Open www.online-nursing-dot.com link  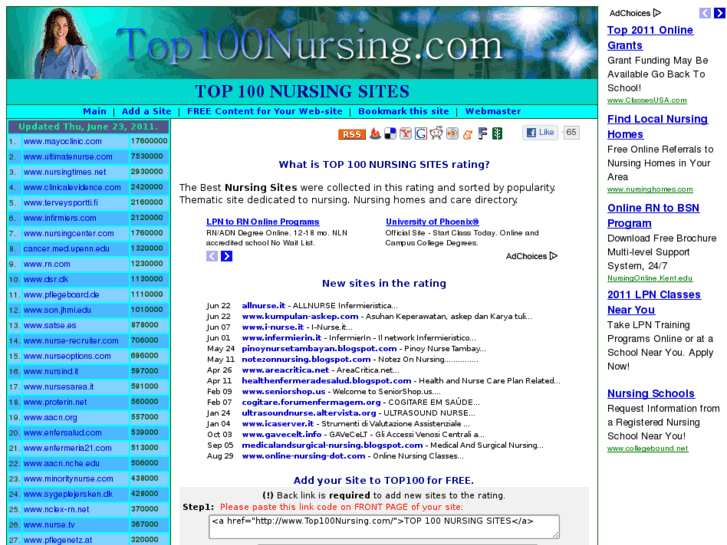(x=303, y=456)
